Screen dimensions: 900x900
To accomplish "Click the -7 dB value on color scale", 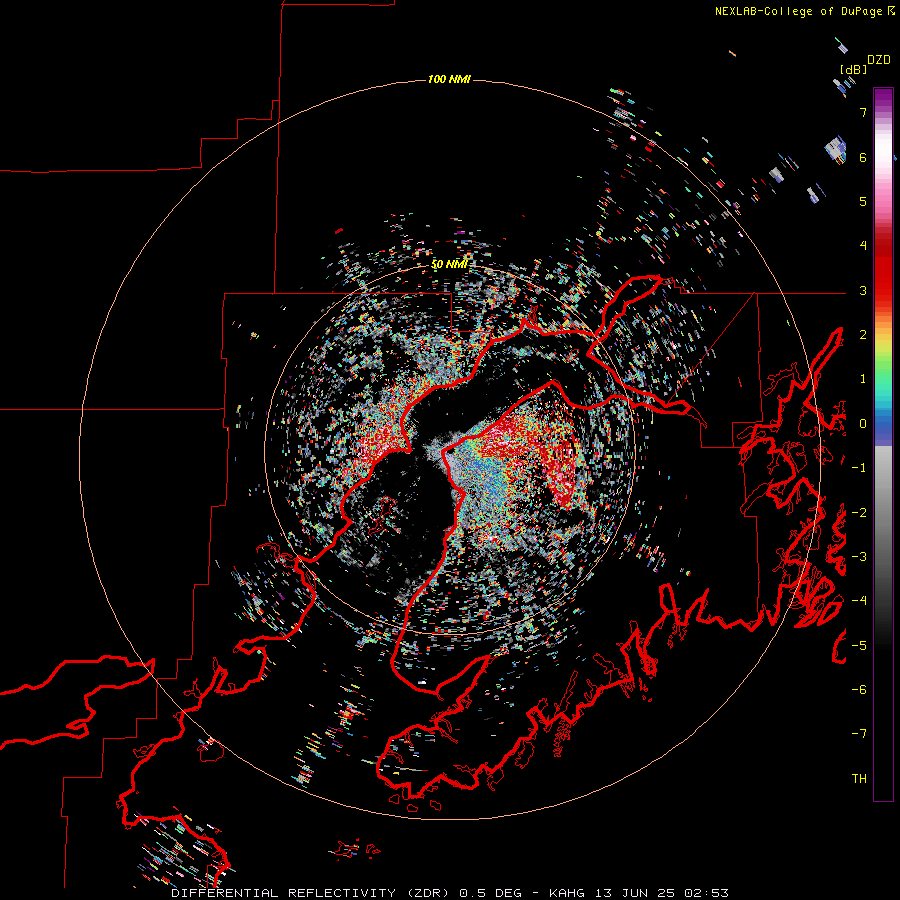I will point(859,734).
